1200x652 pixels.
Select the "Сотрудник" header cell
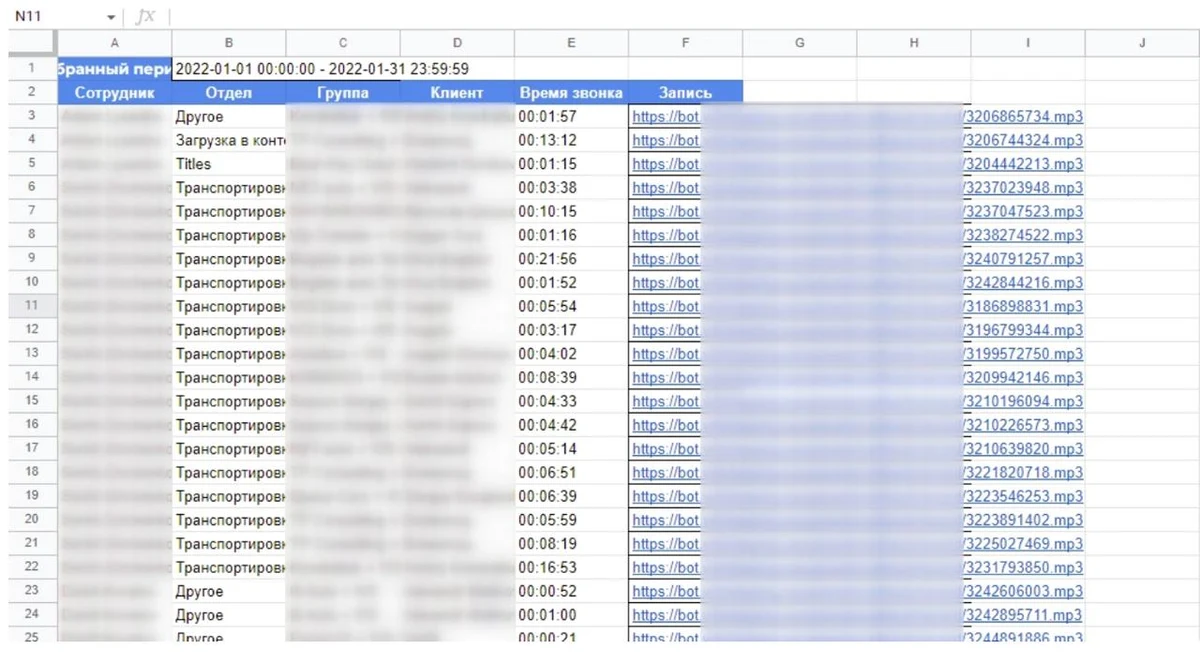[x=114, y=93]
